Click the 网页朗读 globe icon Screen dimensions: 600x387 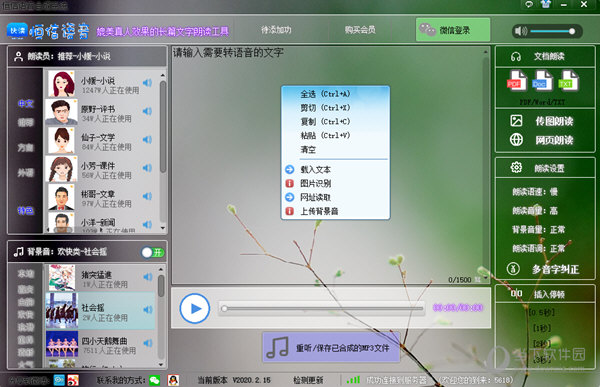click(x=516, y=140)
